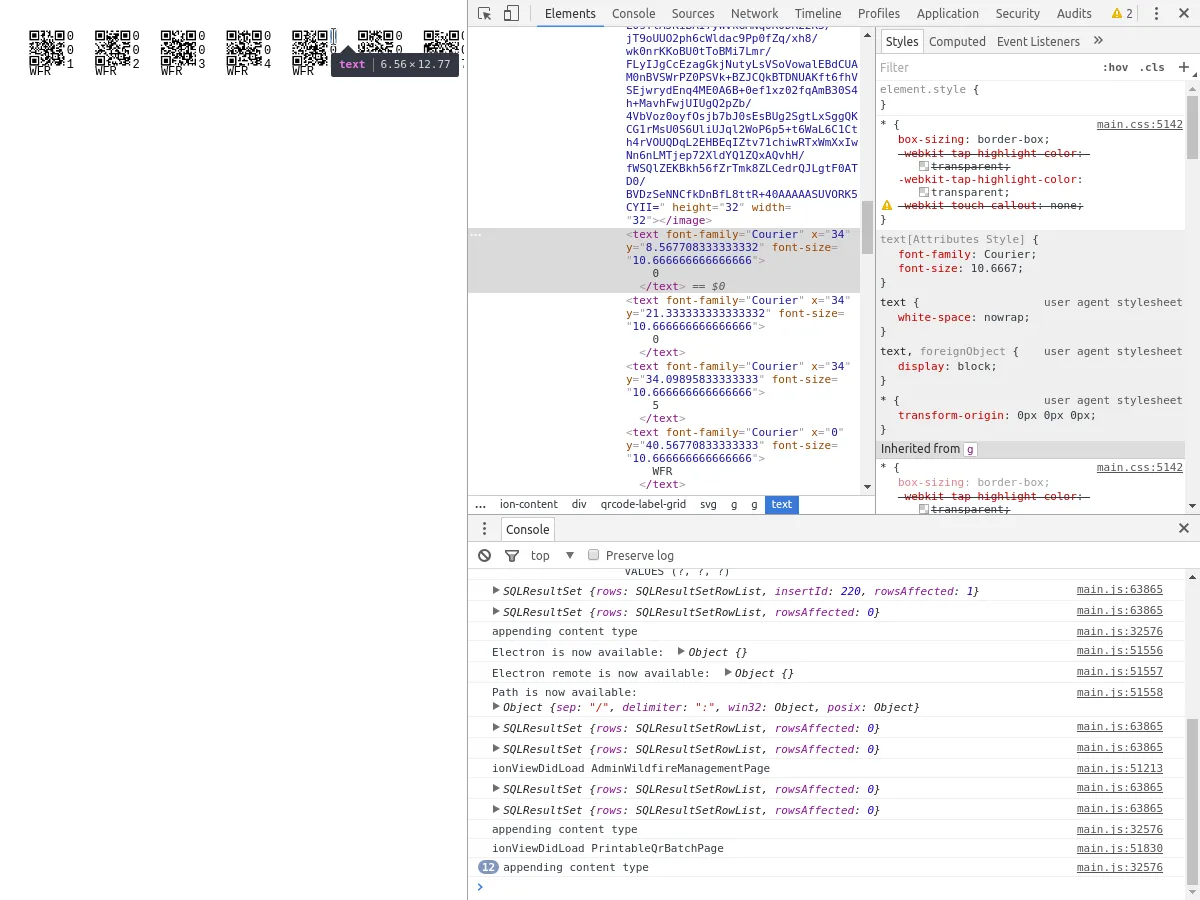The height and width of the screenshot is (900, 1200).
Task: Open the Timeline tab
Action: (x=818, y=13)
